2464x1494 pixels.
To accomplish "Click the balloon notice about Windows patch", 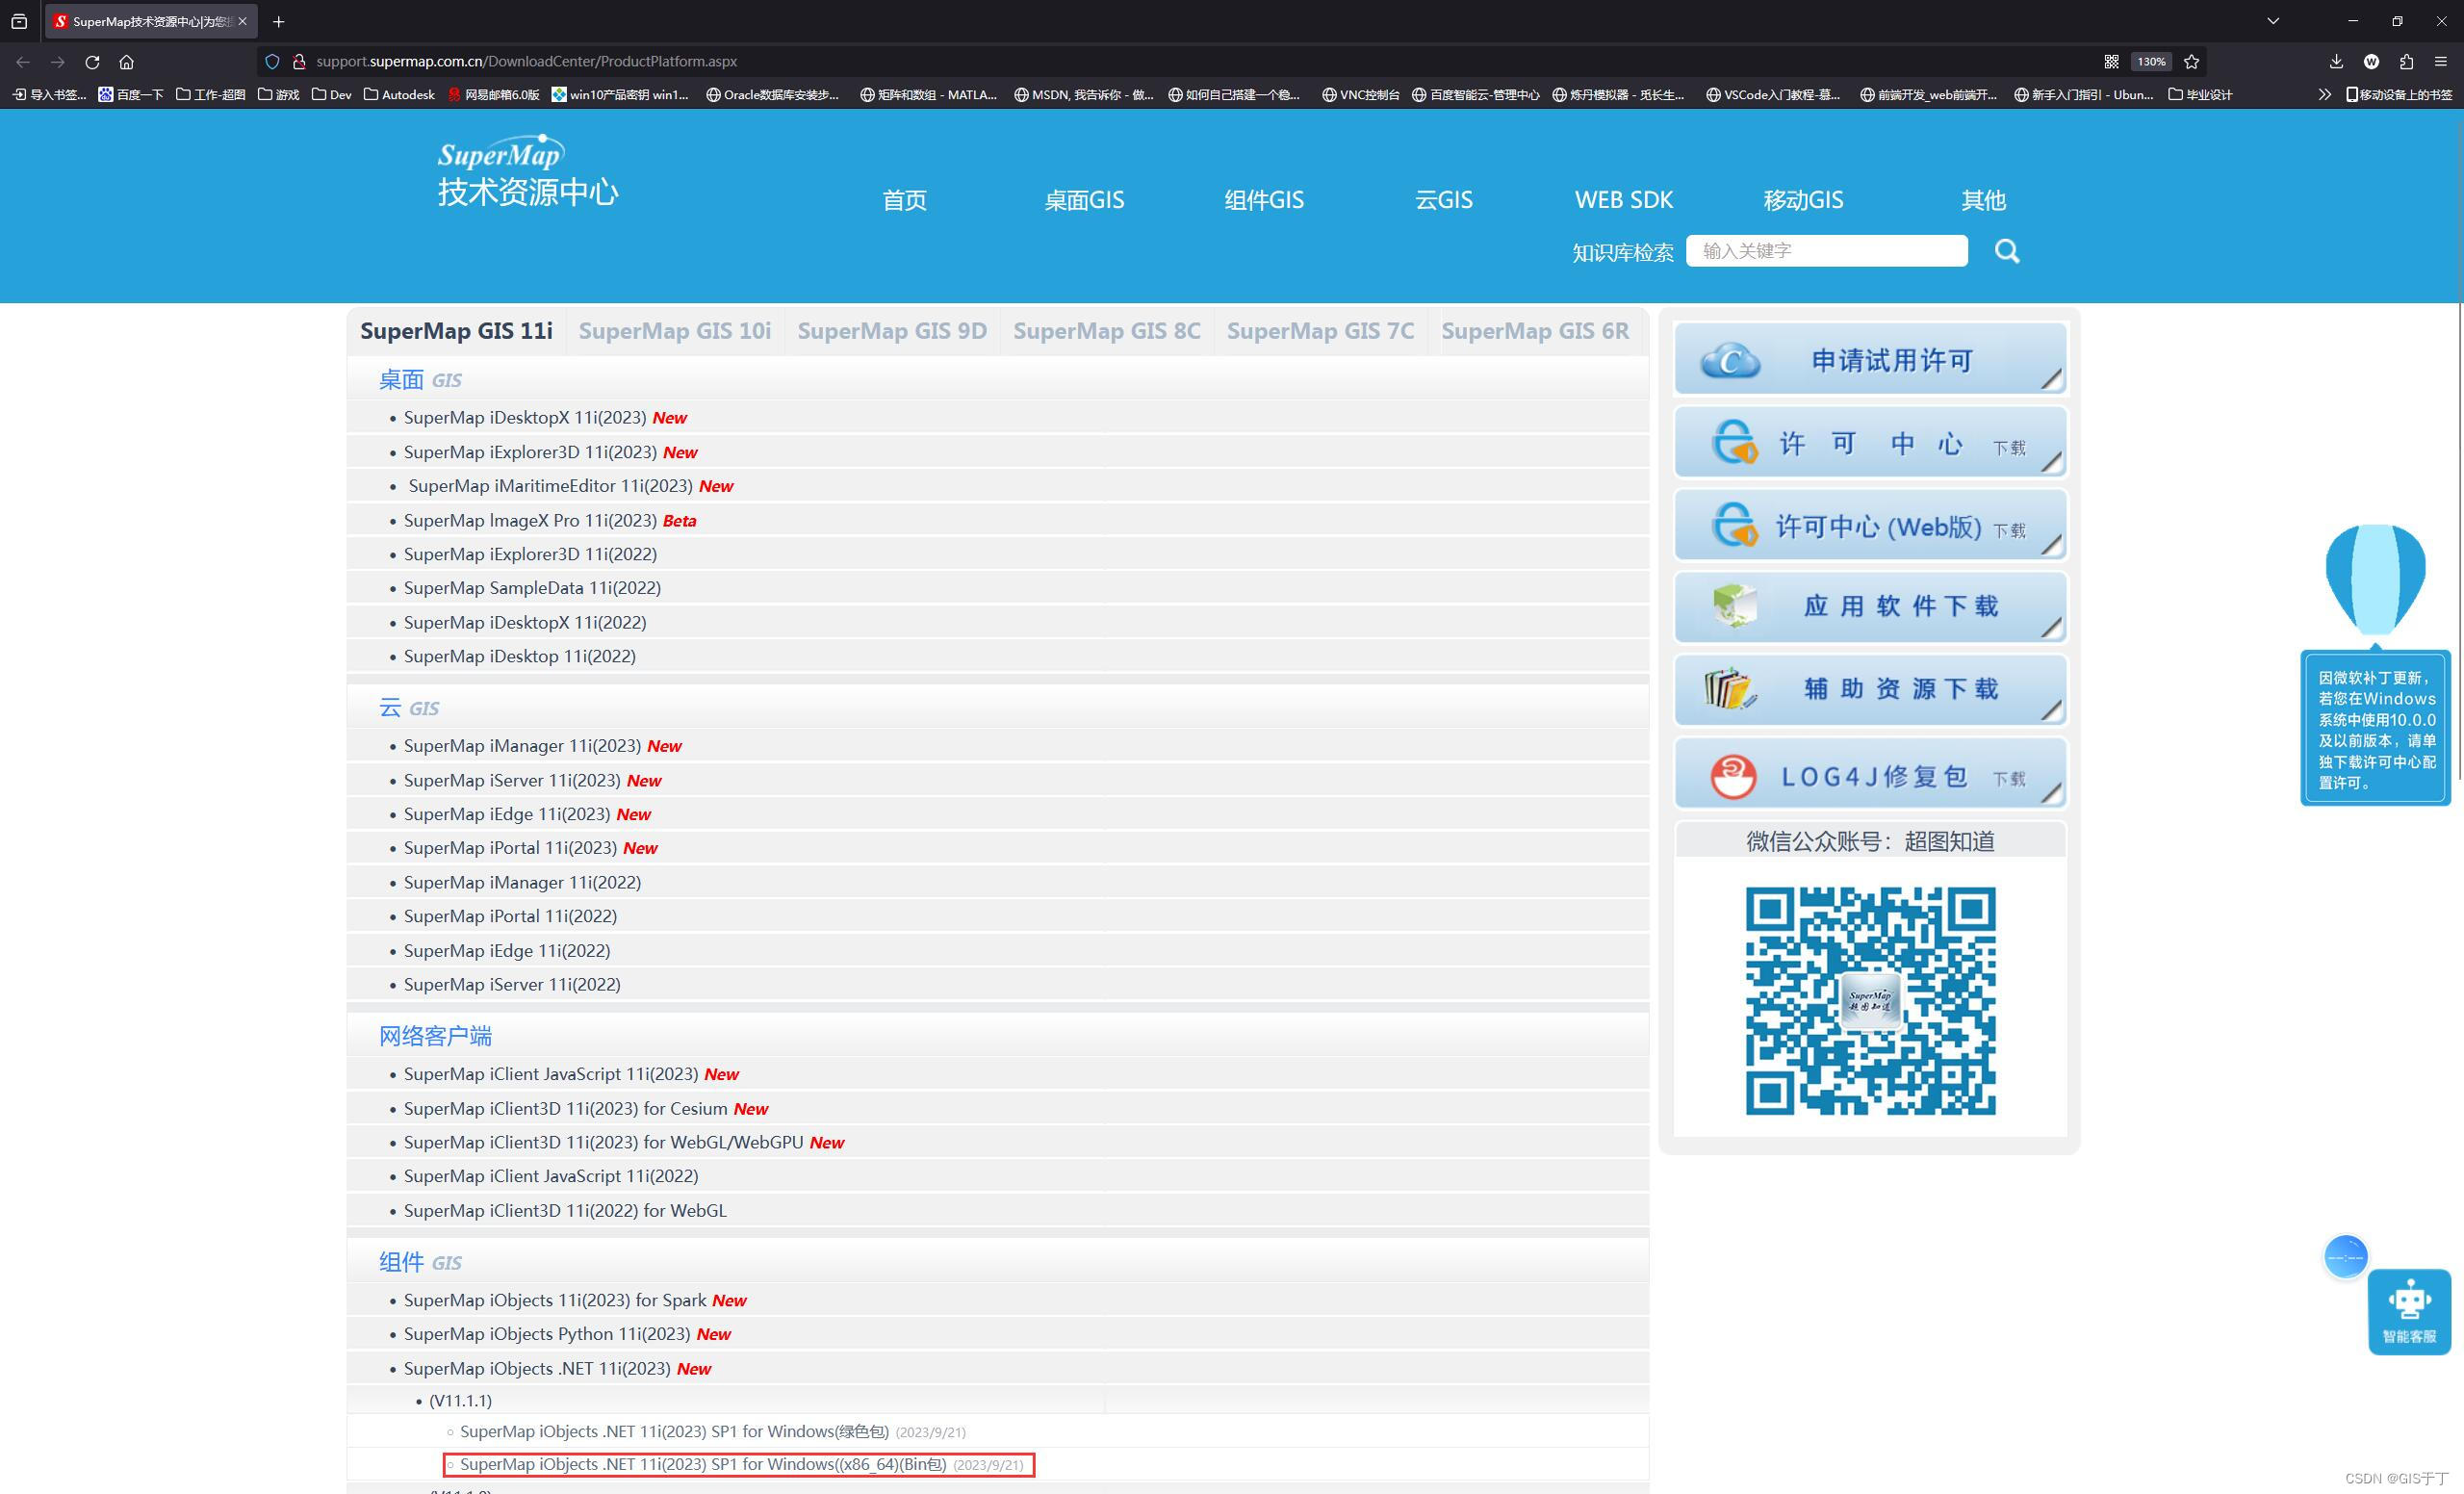I will click(2375, 728).
